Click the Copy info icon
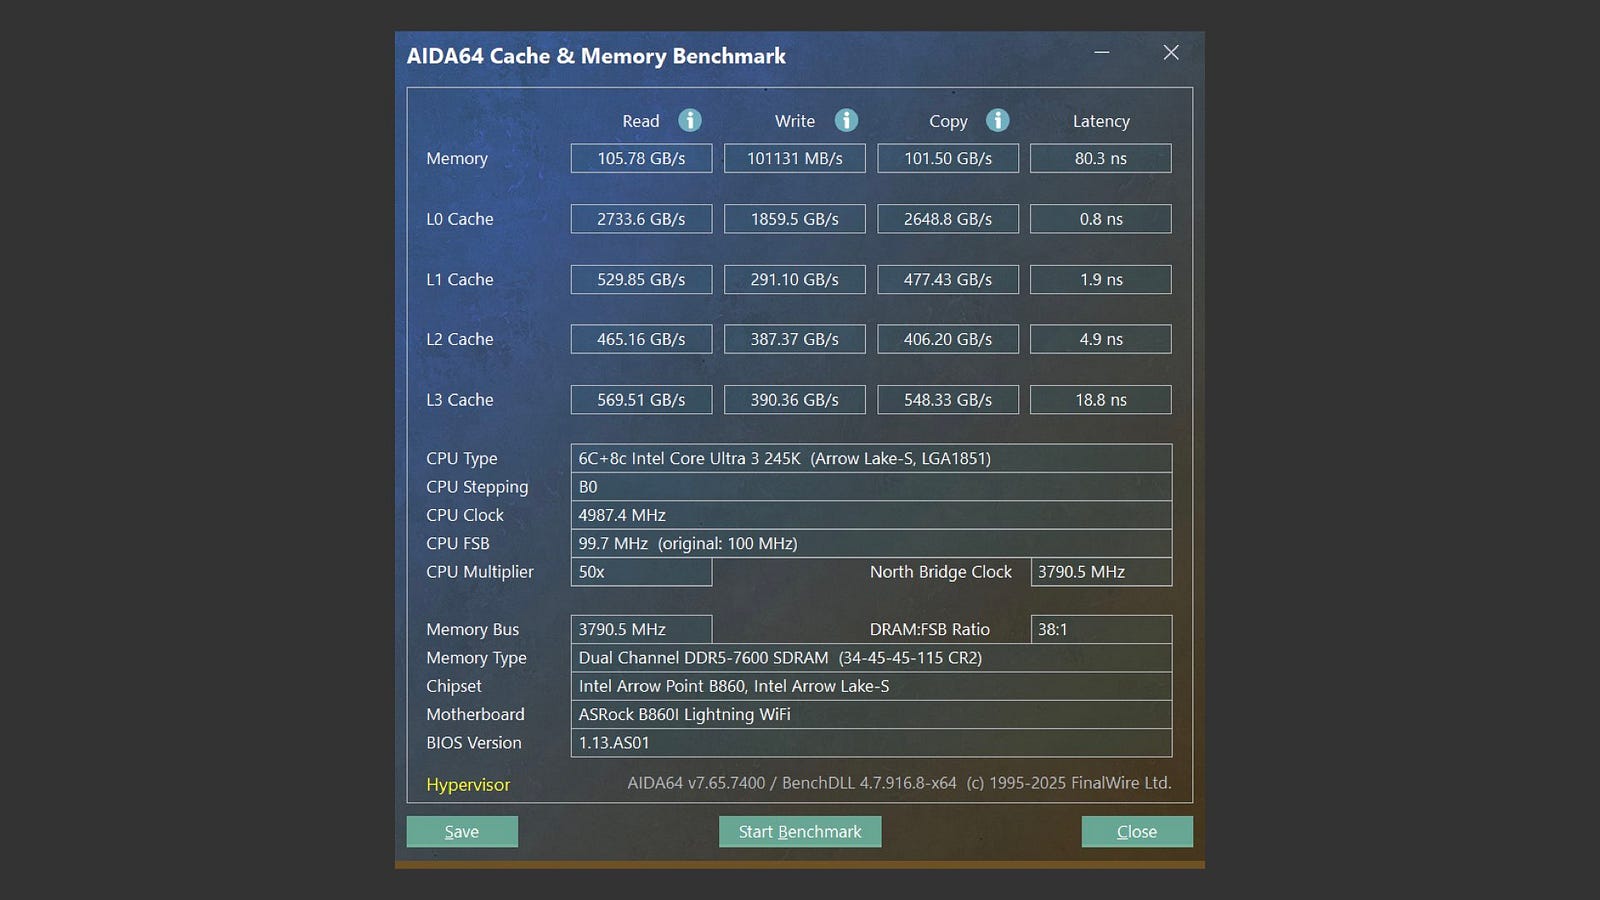 click(997, 120)
